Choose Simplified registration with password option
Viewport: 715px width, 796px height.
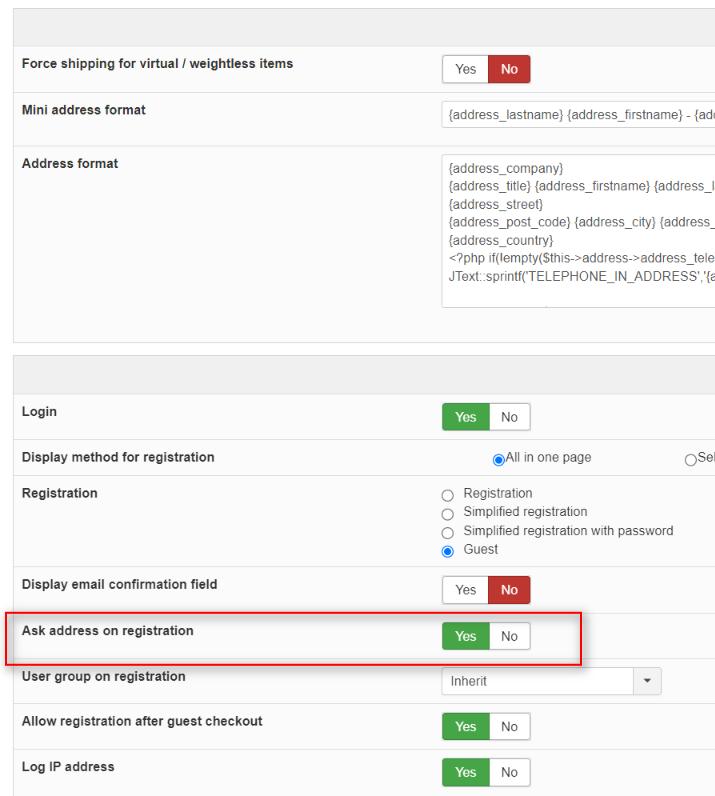pyautogui.click(x=448, y=532)
